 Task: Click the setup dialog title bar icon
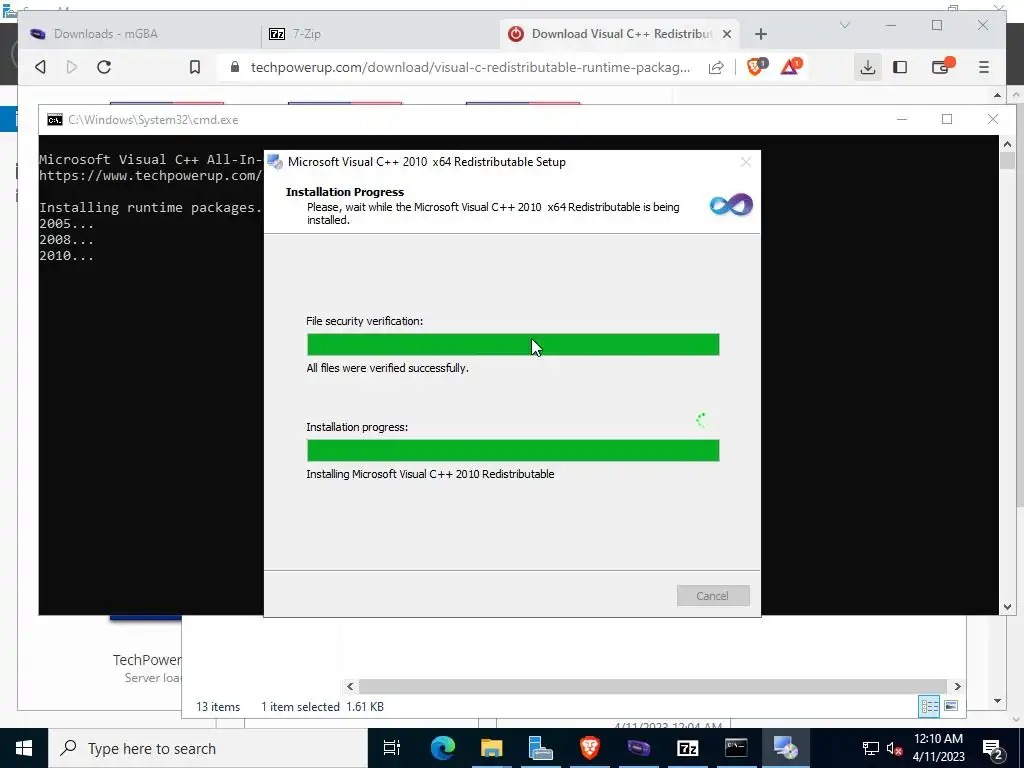coord(275,162)
